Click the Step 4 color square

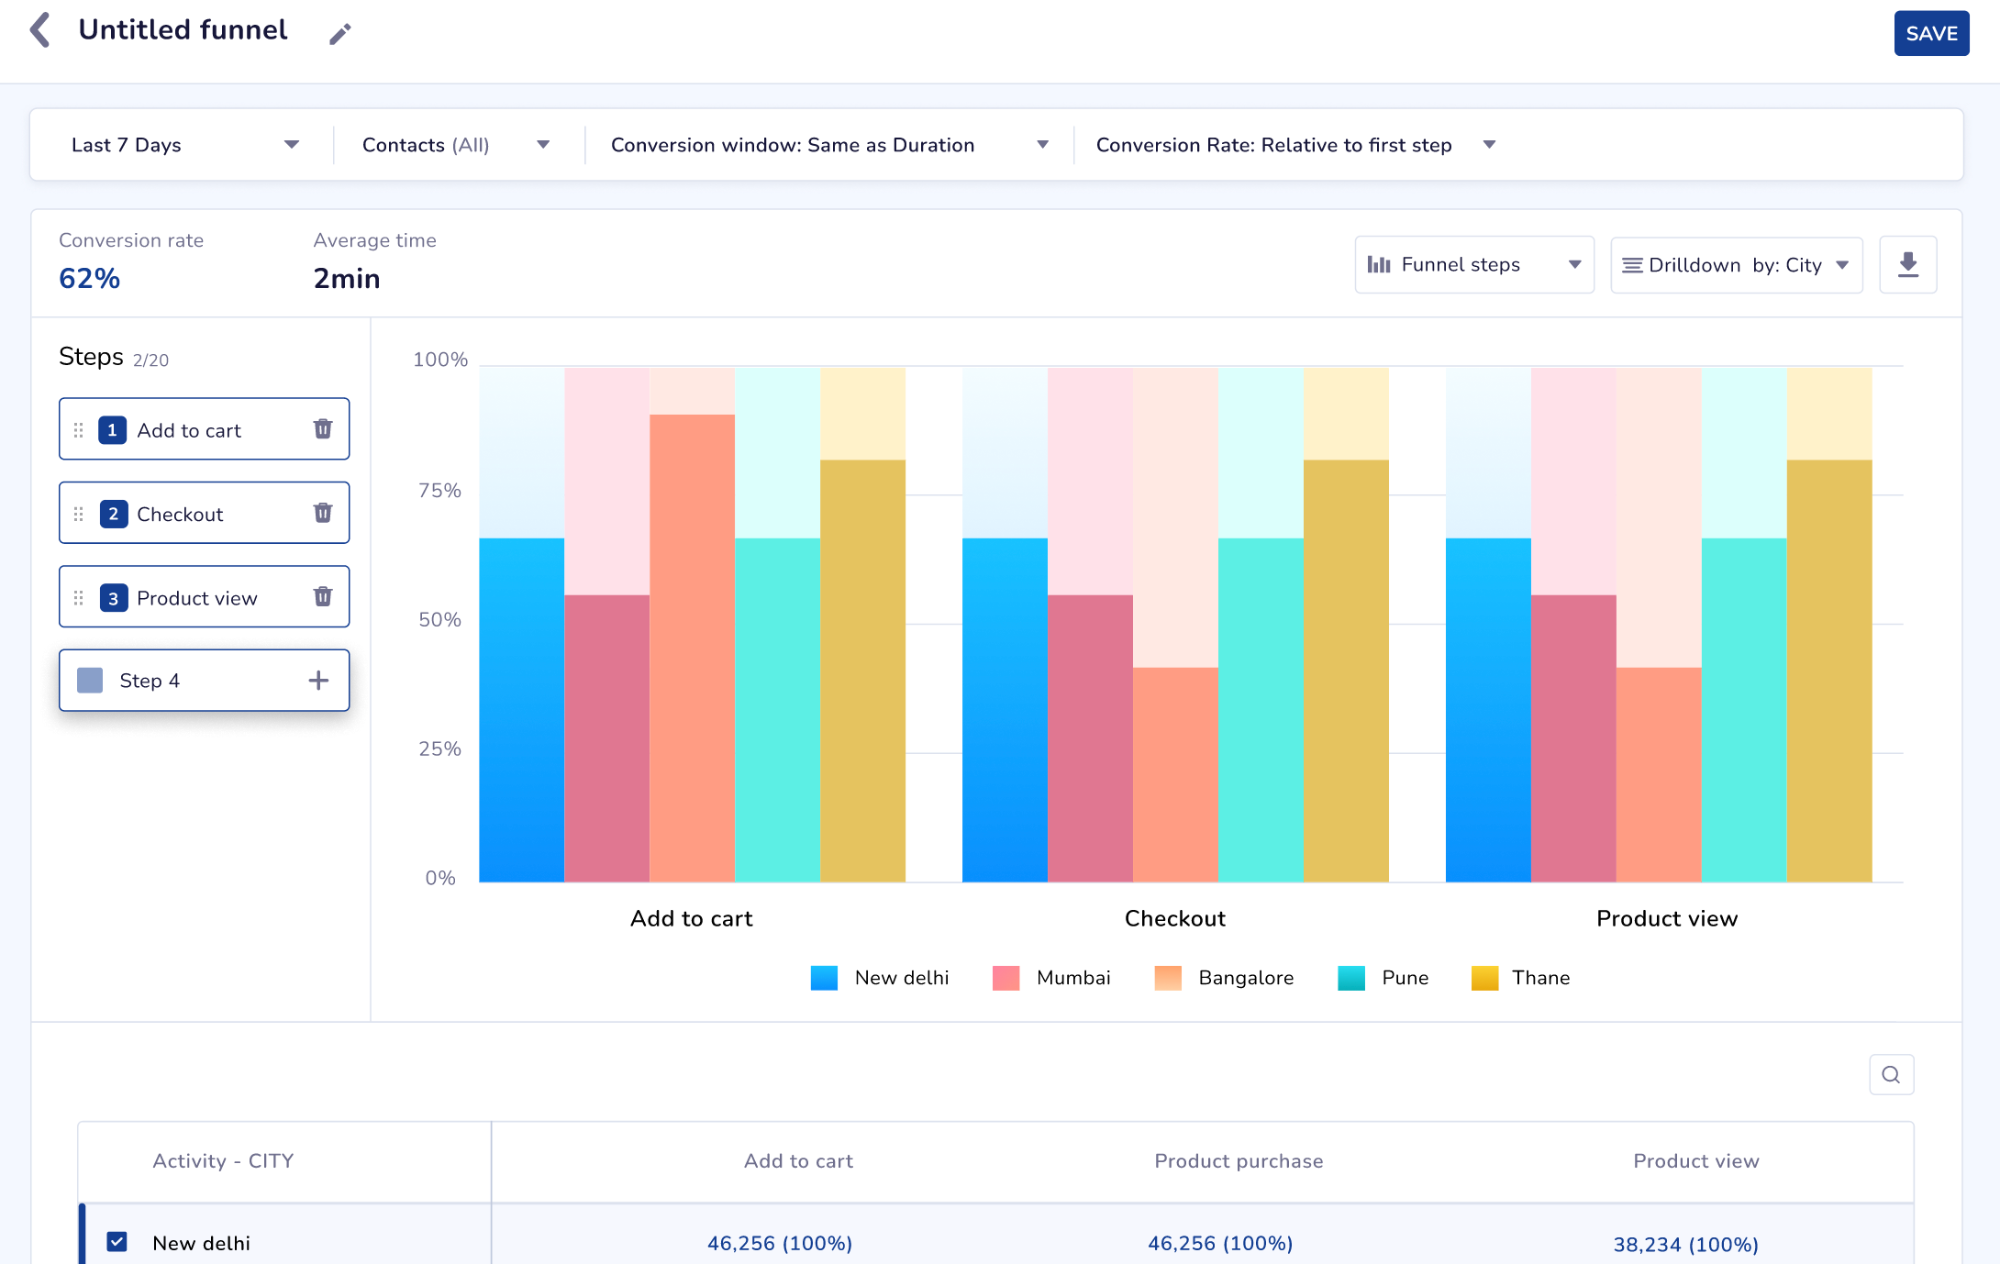pos(90,681)
